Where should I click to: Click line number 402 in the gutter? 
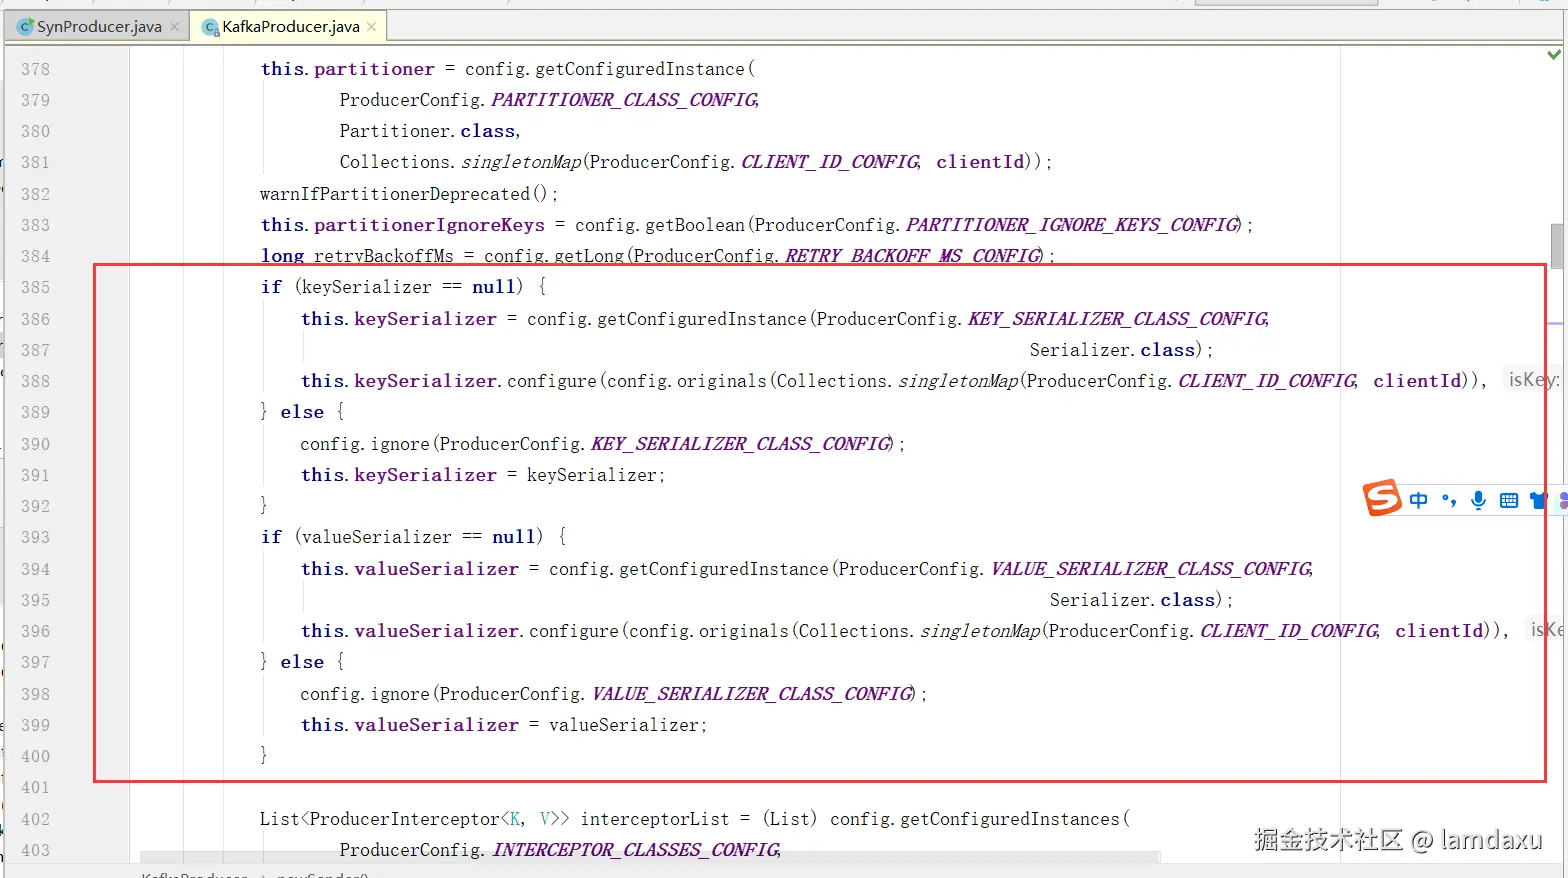[35, 819]
